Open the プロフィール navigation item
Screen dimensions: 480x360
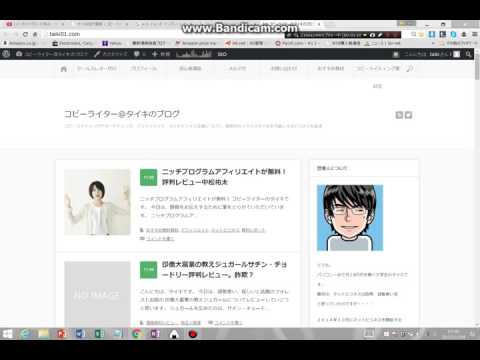point(144,68)
